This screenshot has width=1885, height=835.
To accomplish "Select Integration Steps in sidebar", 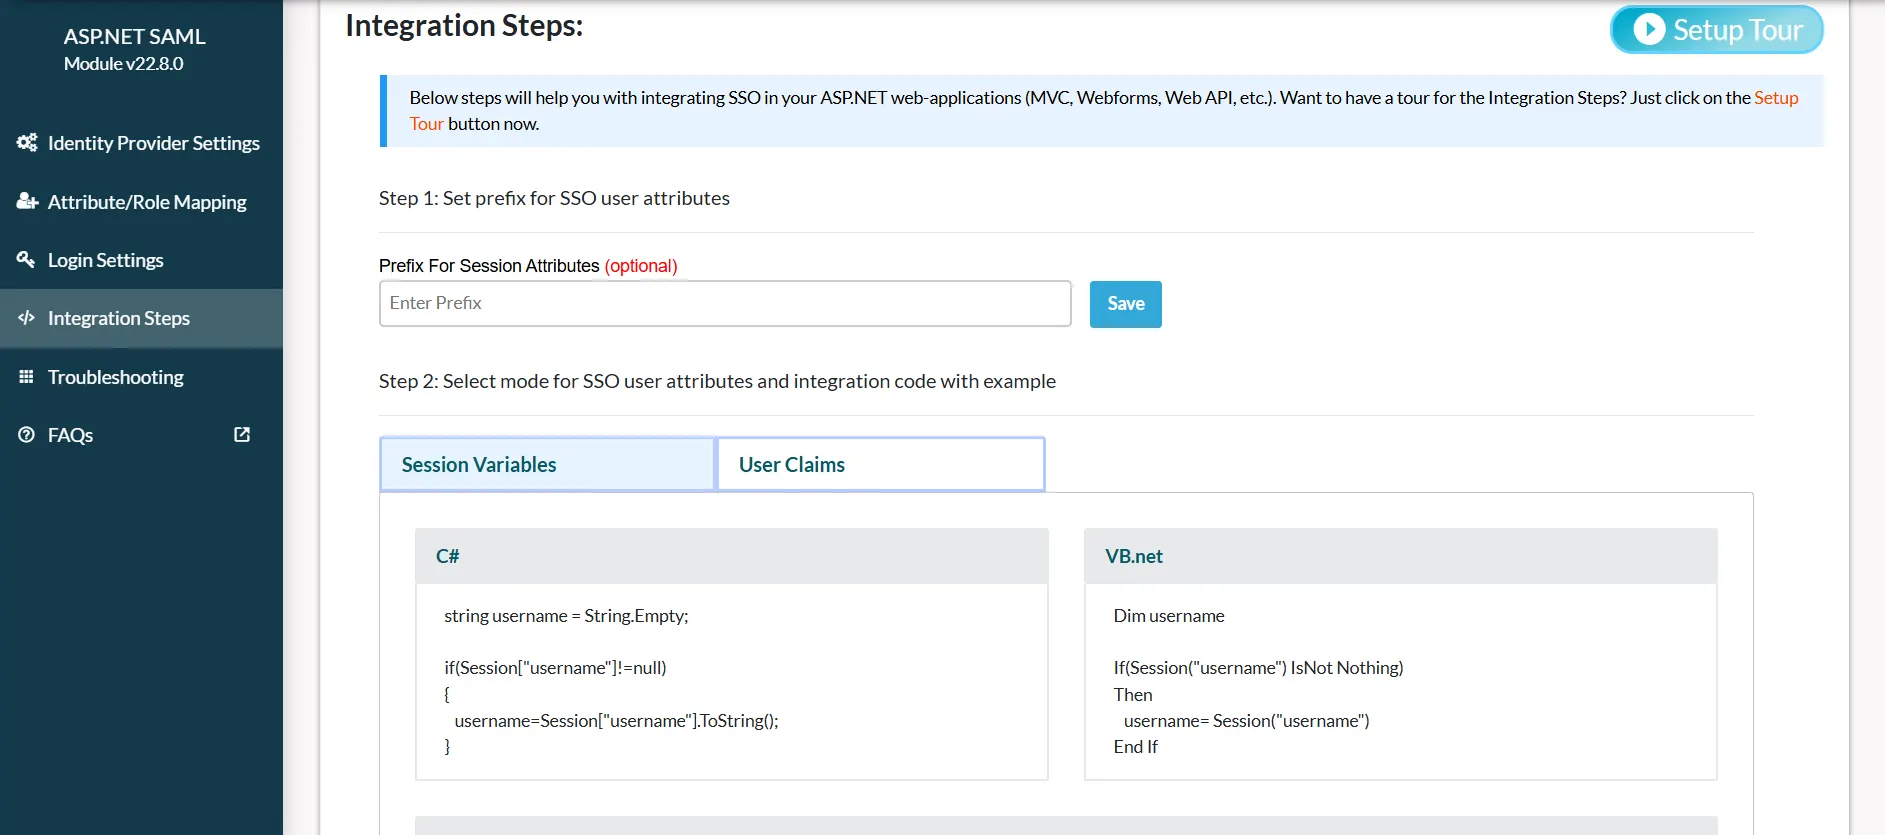I will pos(141,318).
